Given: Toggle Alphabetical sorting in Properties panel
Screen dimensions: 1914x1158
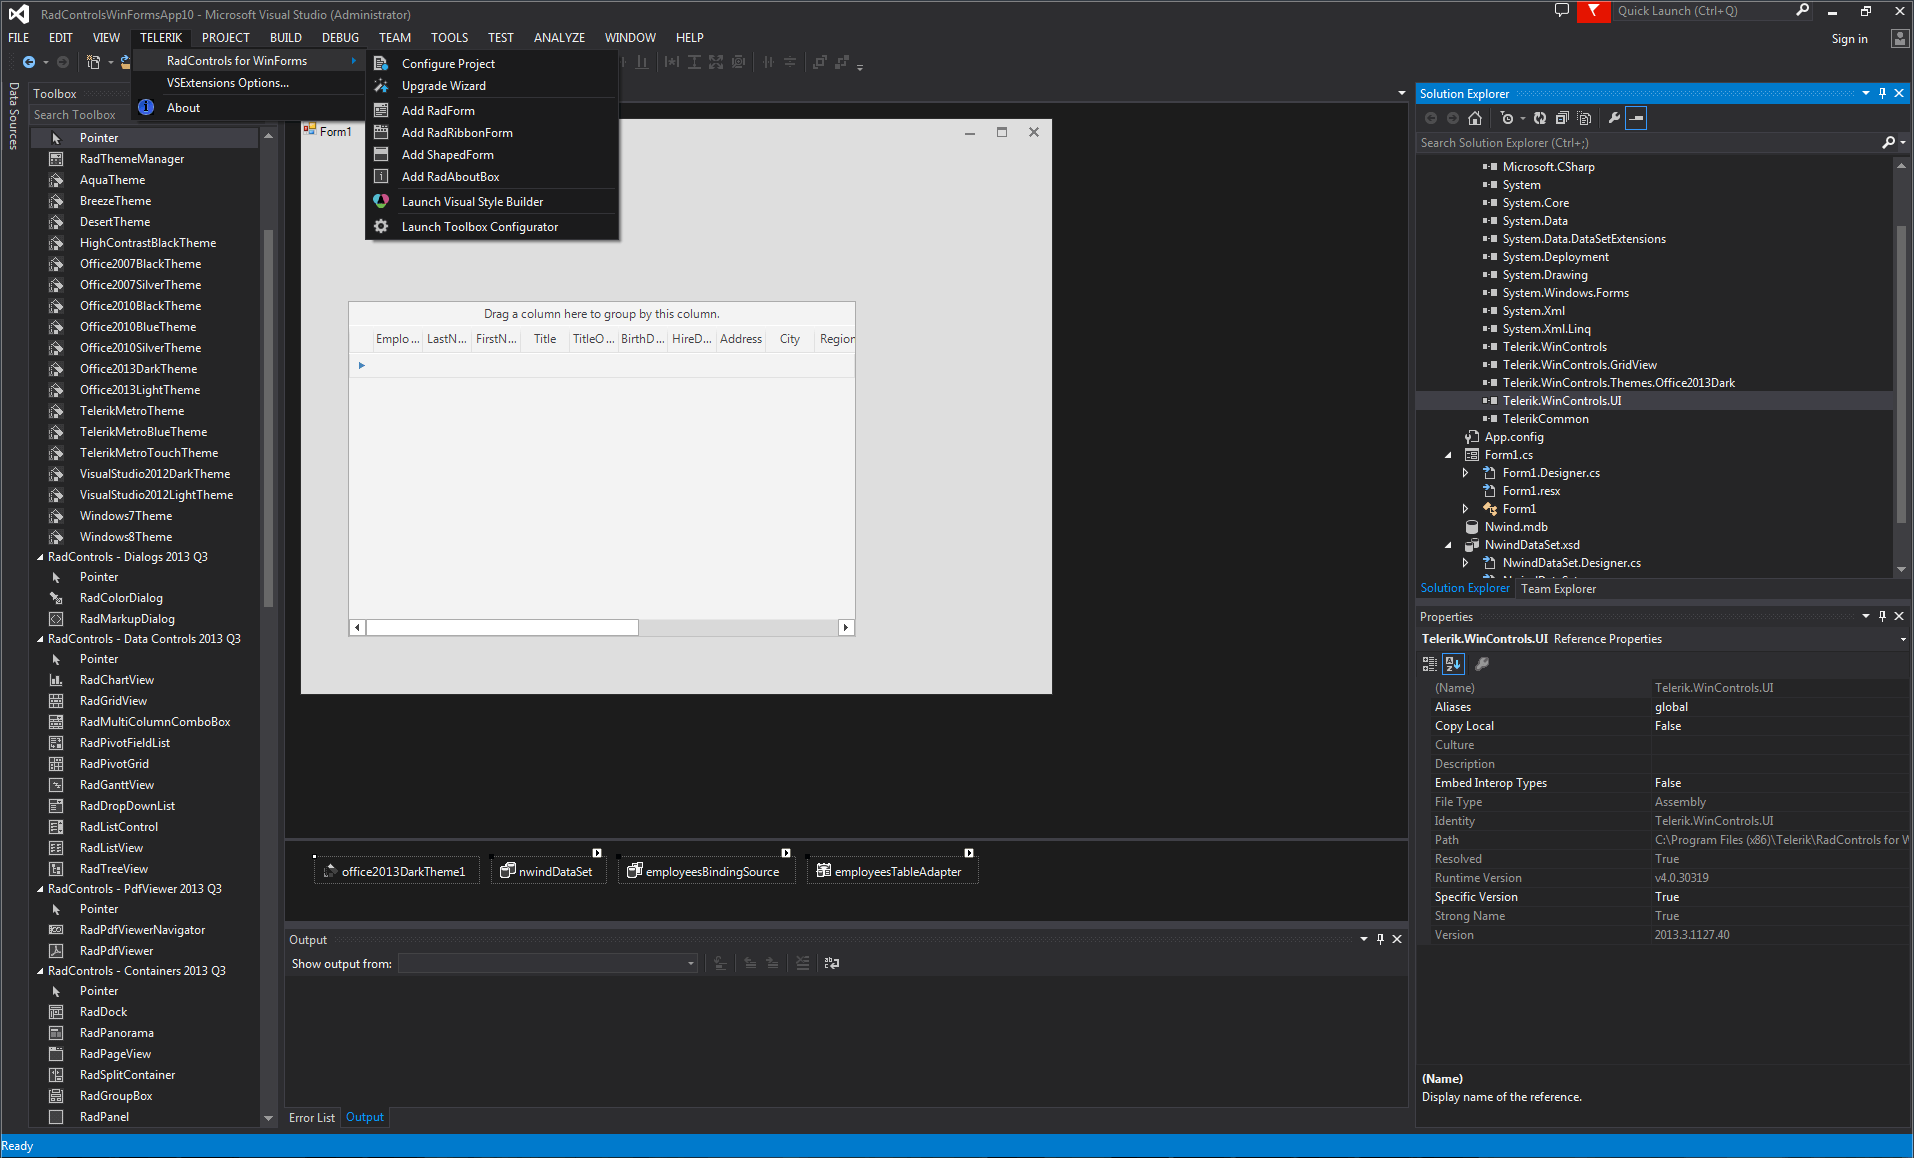Looking at the screenshot, I should pyautogui.click(x=1453, y=664).
